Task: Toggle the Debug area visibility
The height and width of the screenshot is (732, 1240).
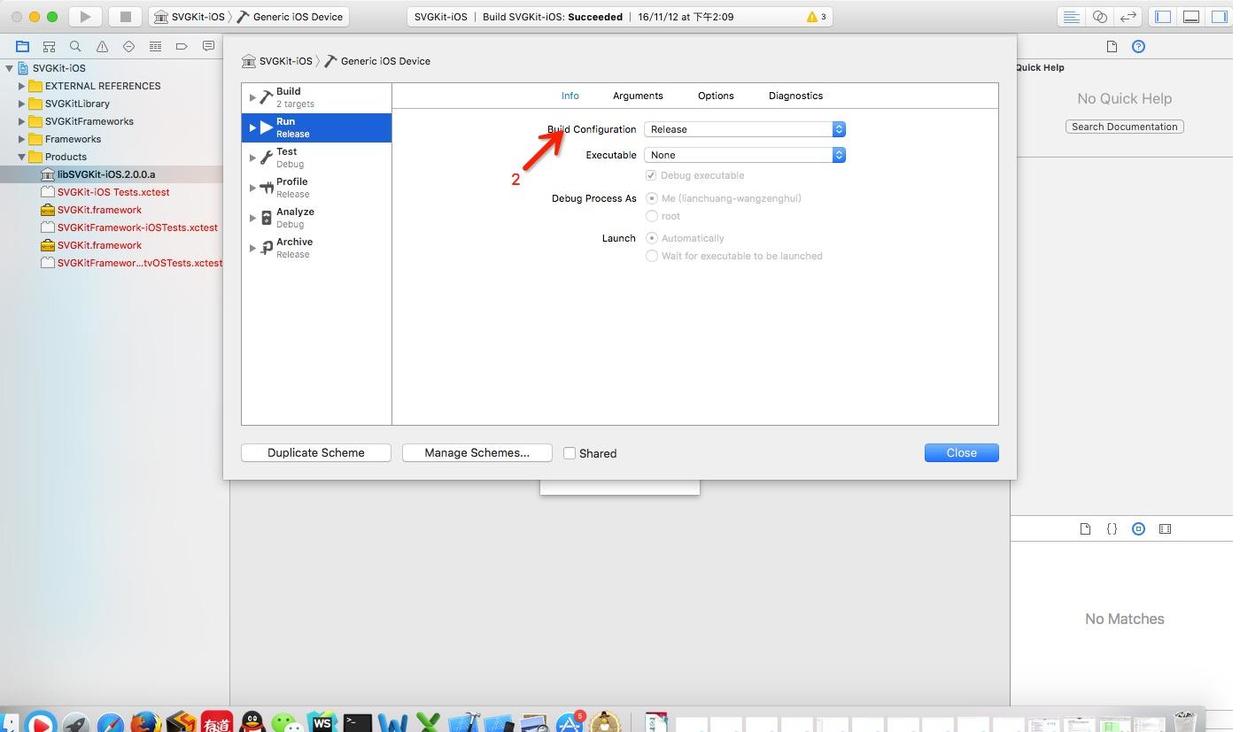Action: point(1191,16)
